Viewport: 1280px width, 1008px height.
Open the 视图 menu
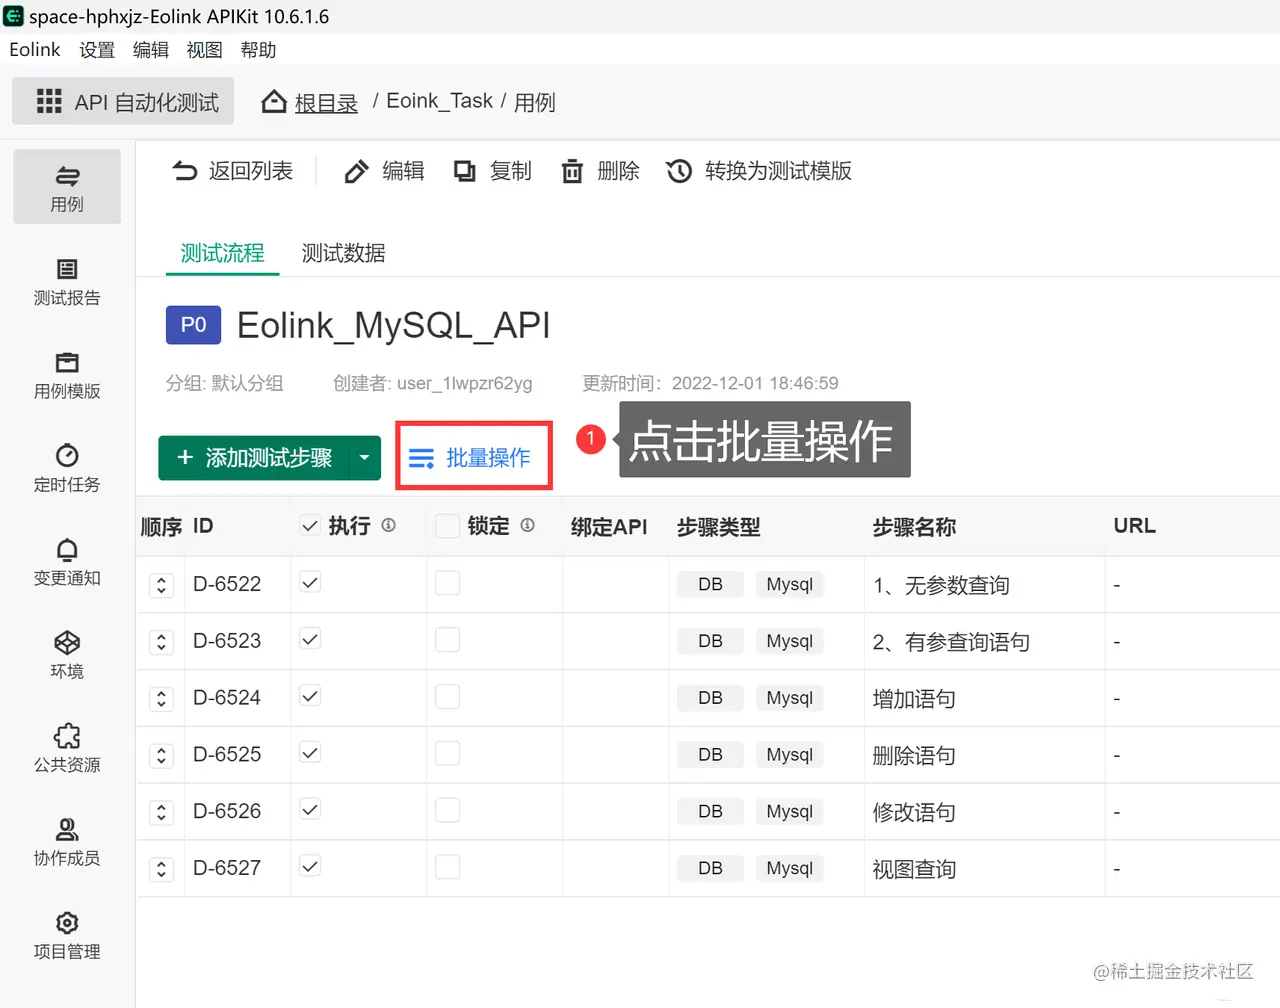coord(205,50)
